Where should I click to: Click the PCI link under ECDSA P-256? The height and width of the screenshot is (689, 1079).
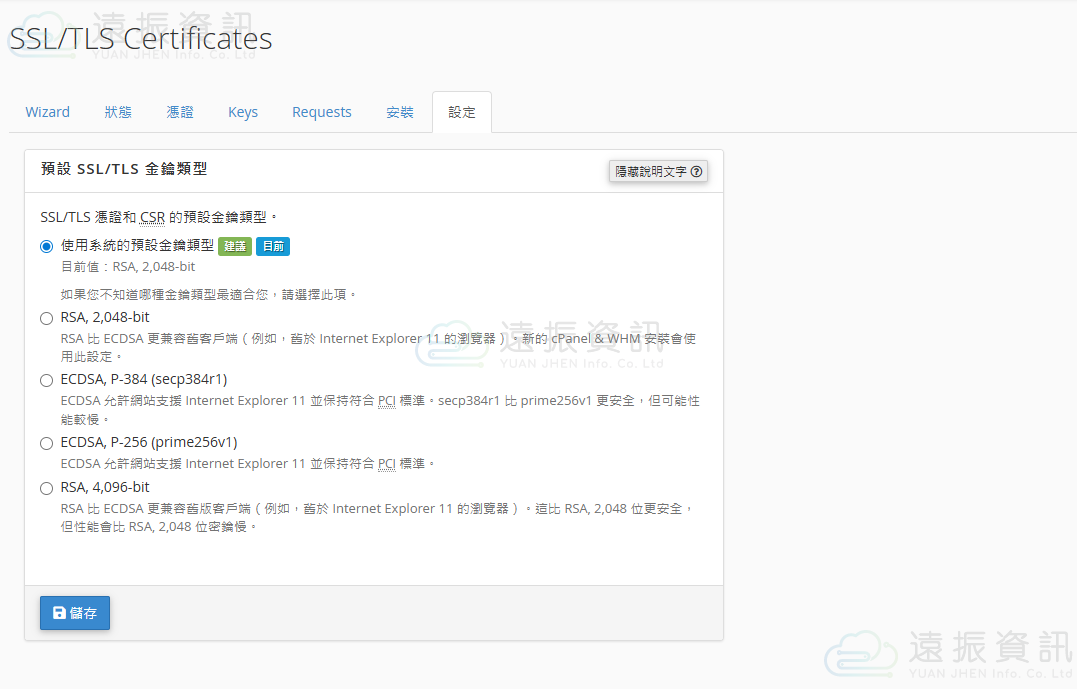[x=387, y=463]
